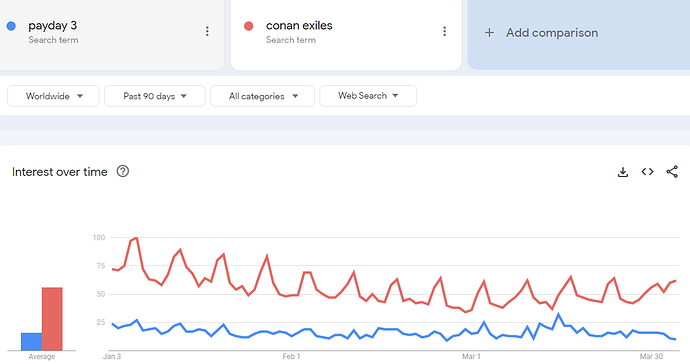Image resolution: width=690 pixels, height=364 pixels.
Task: Open the All categories dropdown
Action: pos(262,96)
